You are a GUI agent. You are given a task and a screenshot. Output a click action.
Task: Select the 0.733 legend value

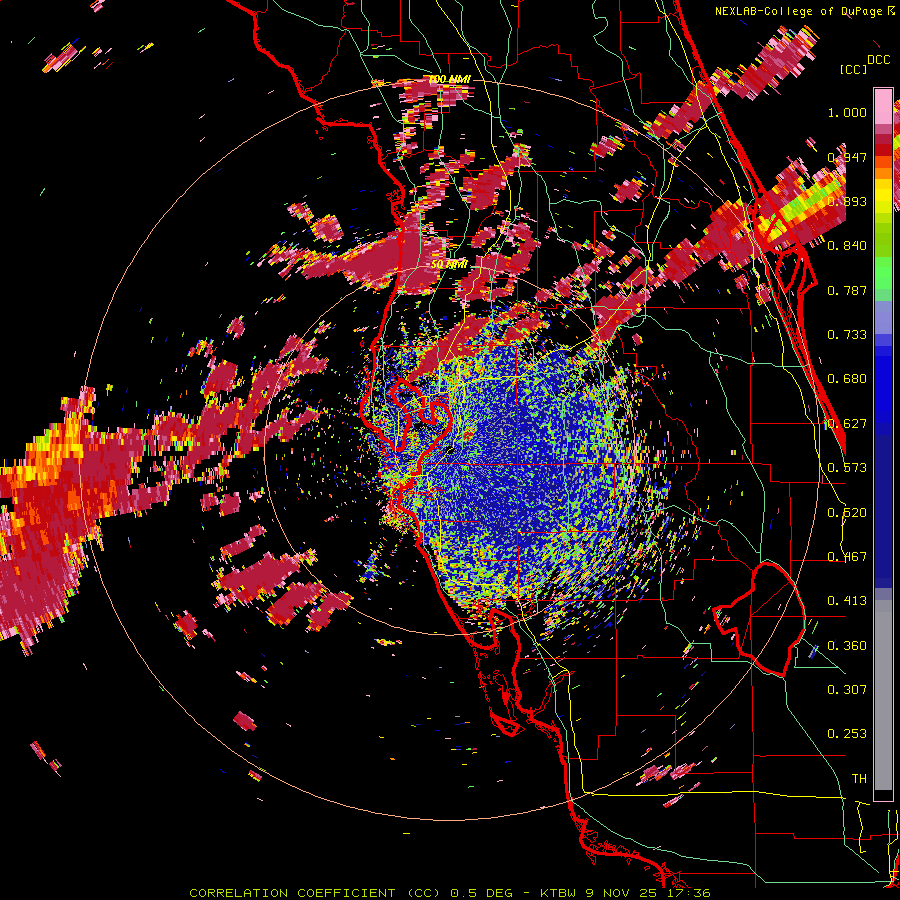[847, 335]
